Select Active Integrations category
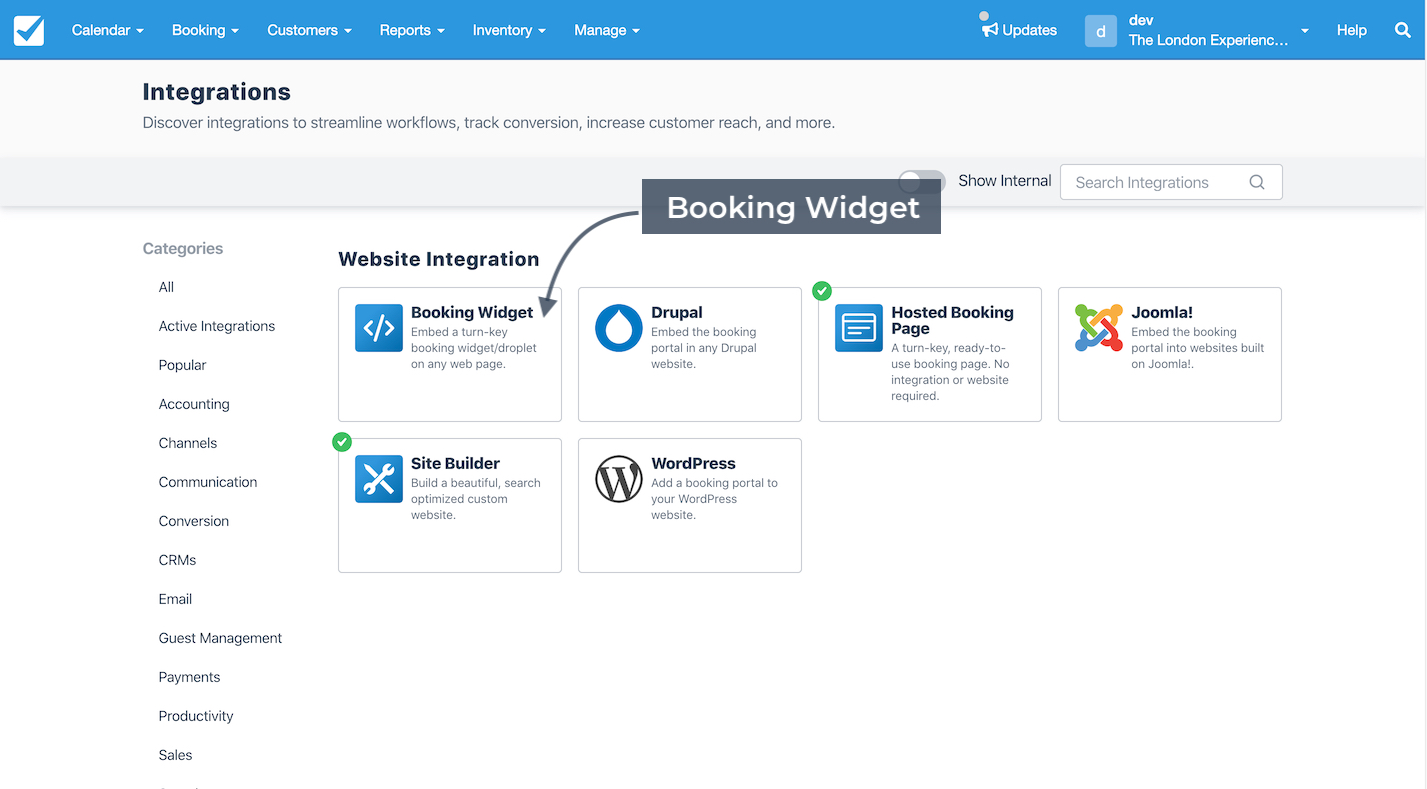This screenshot has height=789, width=1427. tap(217, 326)
